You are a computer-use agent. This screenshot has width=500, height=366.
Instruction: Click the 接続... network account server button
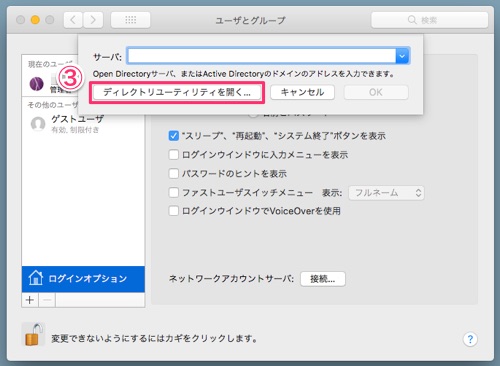(x=323, y=279)
